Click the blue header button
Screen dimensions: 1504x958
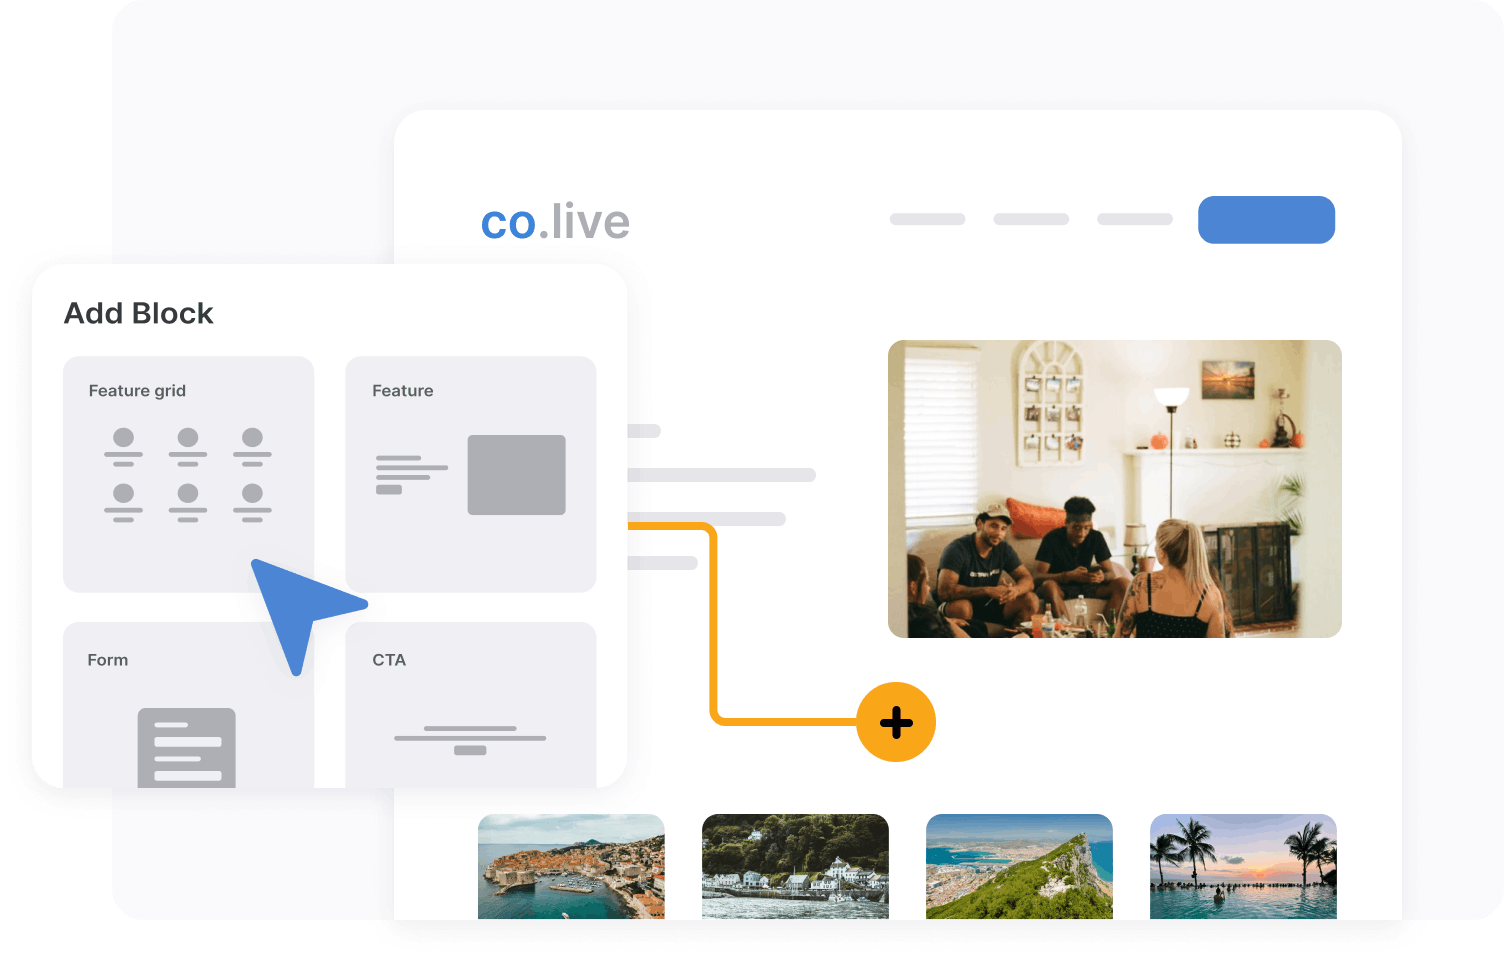click(1266, 220)
